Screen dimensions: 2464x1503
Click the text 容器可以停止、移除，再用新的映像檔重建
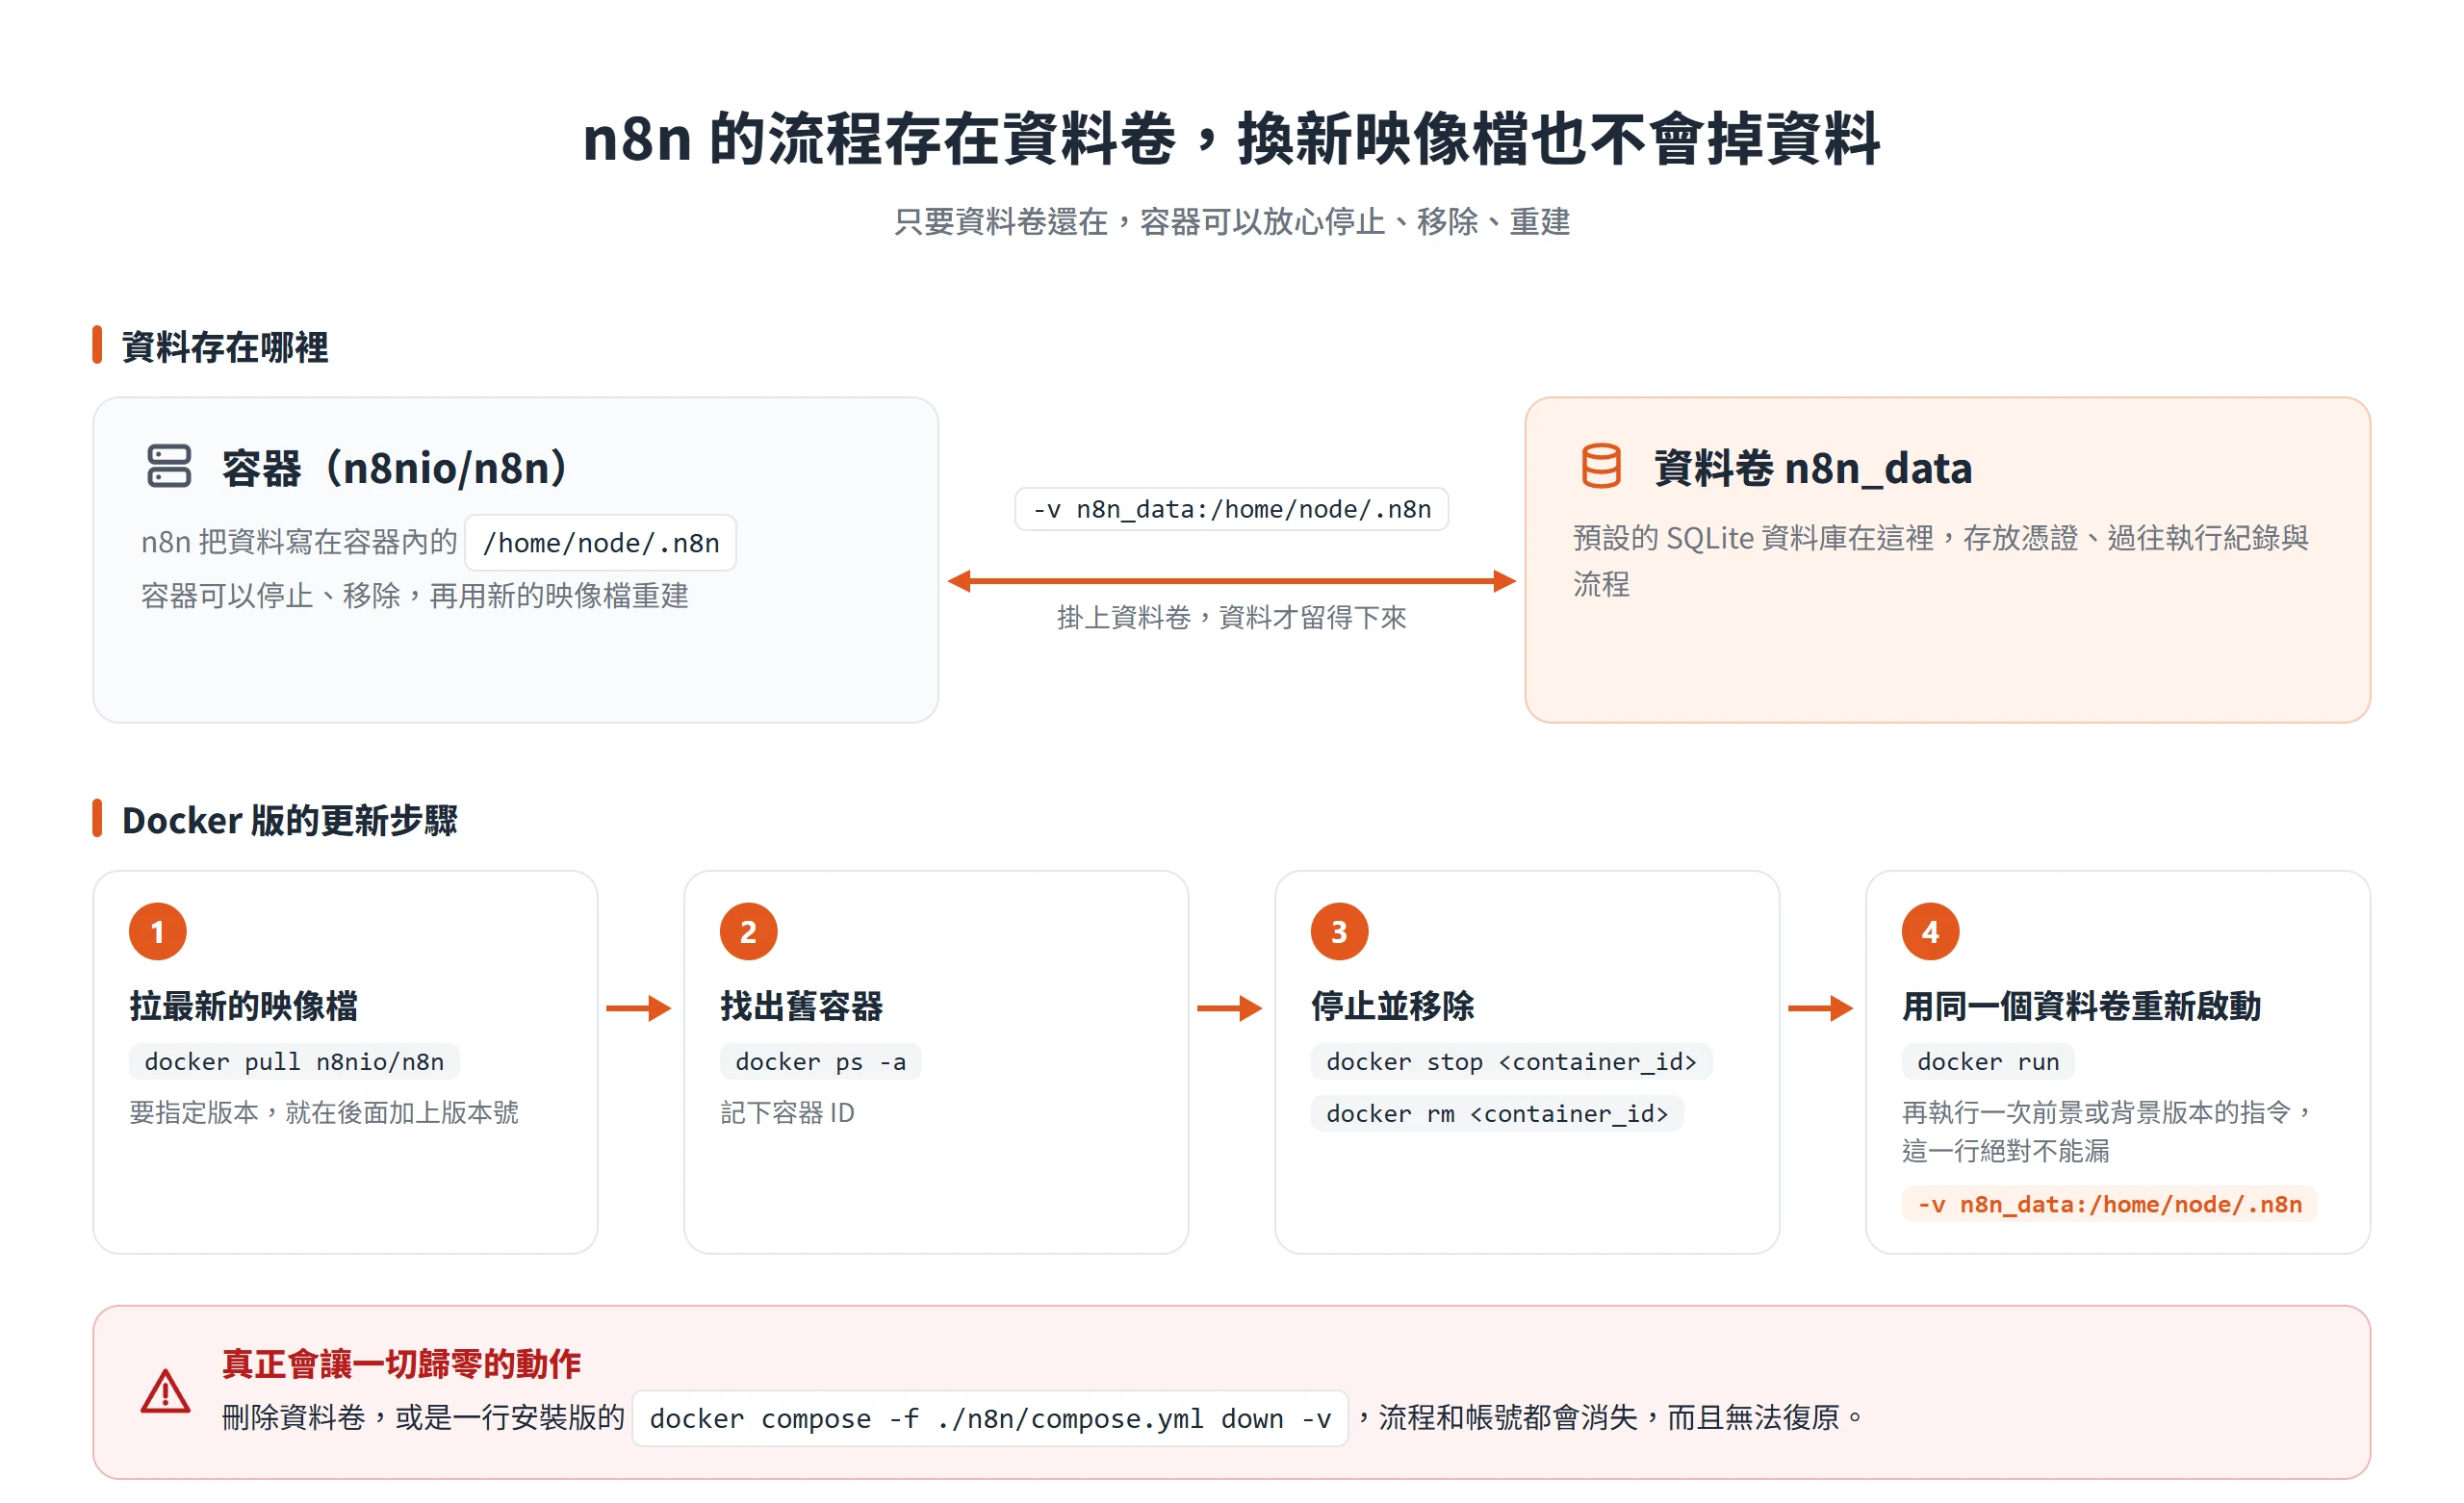point(414,596)
